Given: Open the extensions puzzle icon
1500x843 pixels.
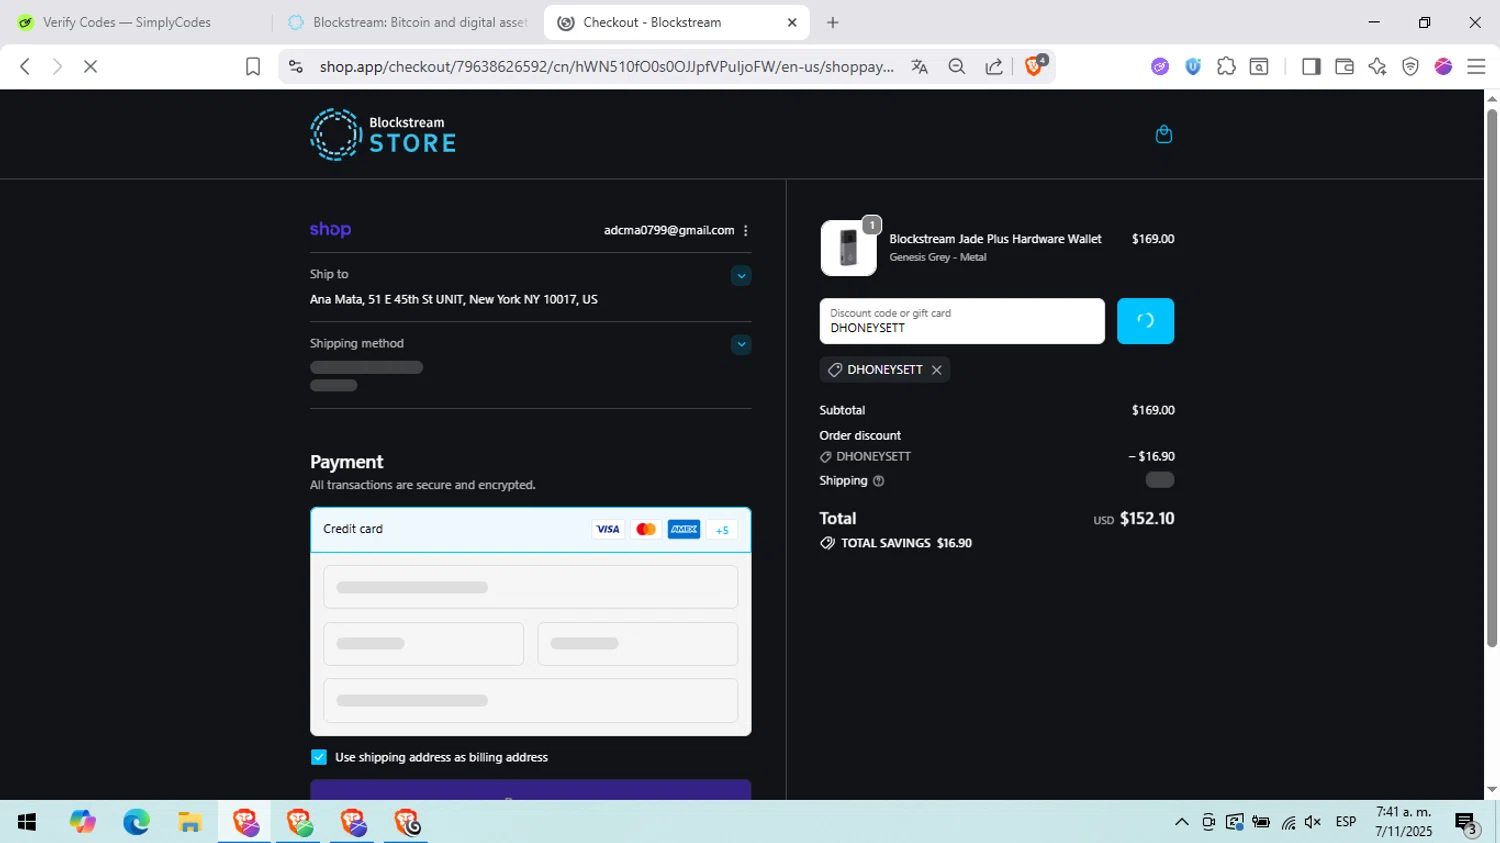Looking at the screenshot, I should 1226,66.
